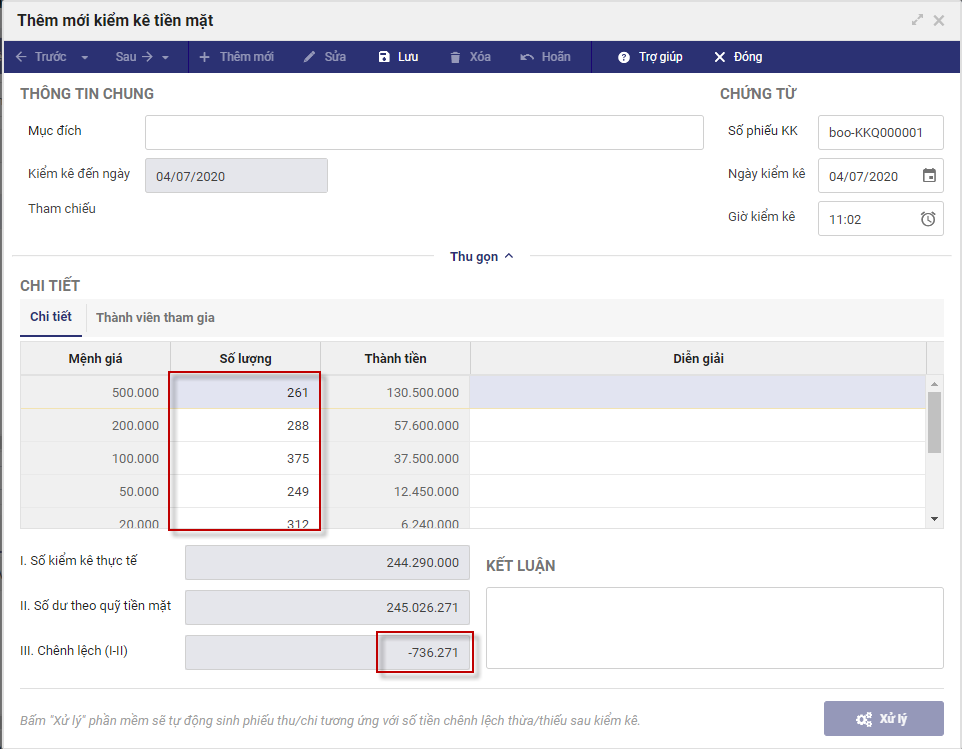
Task: Click the Trước back arrow button
Action: 41,57
